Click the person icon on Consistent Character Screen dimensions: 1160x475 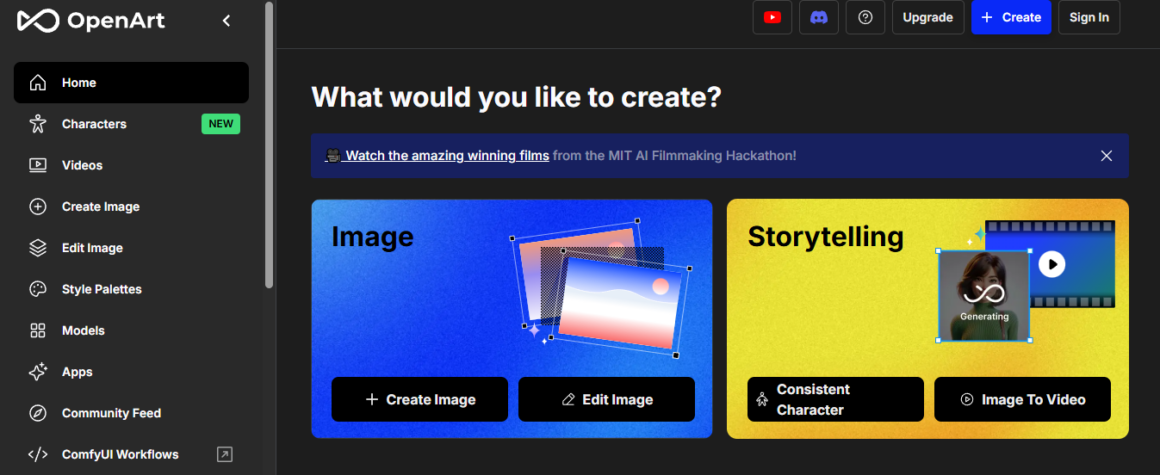762,400
